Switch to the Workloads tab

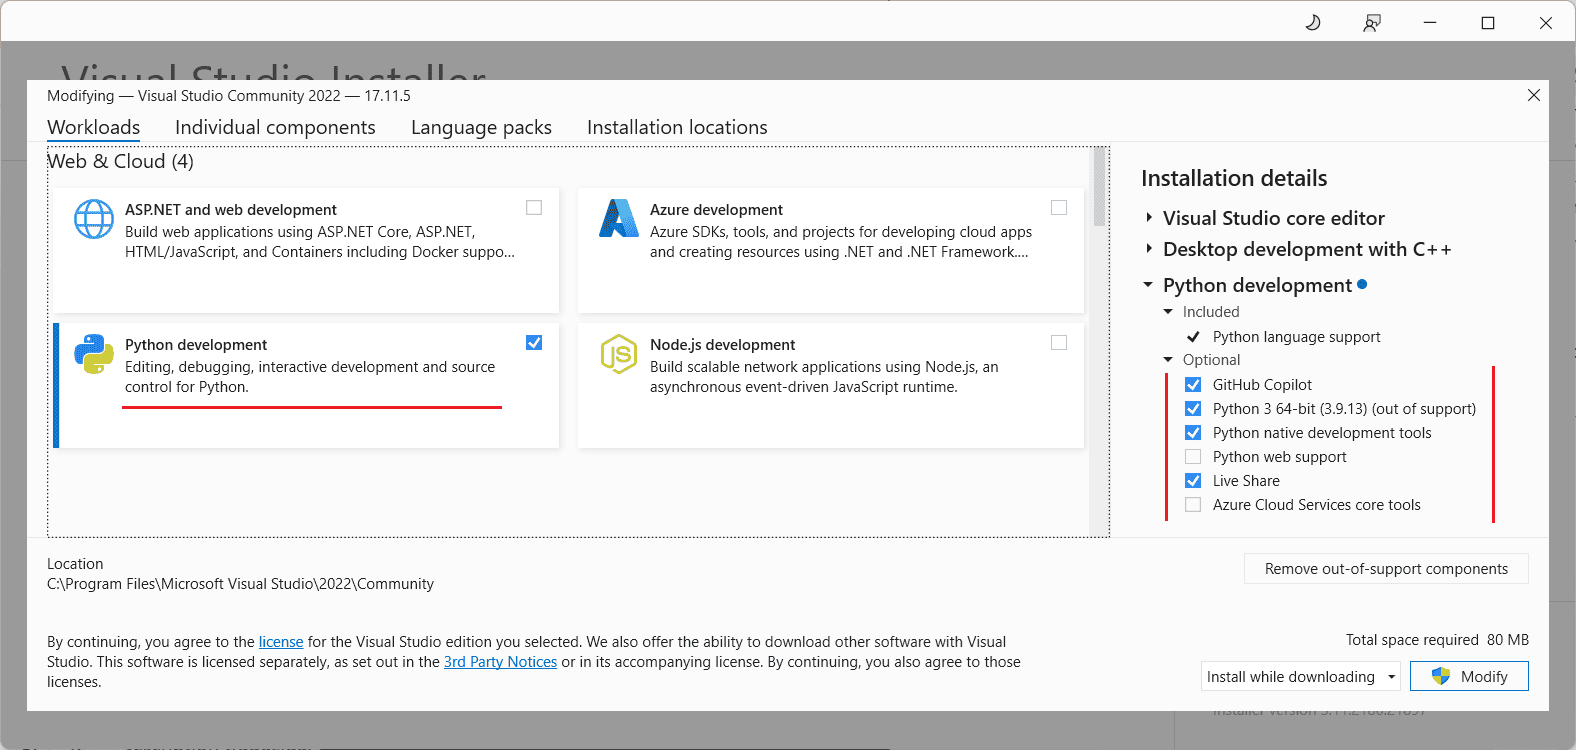click(x=94, y=127)
